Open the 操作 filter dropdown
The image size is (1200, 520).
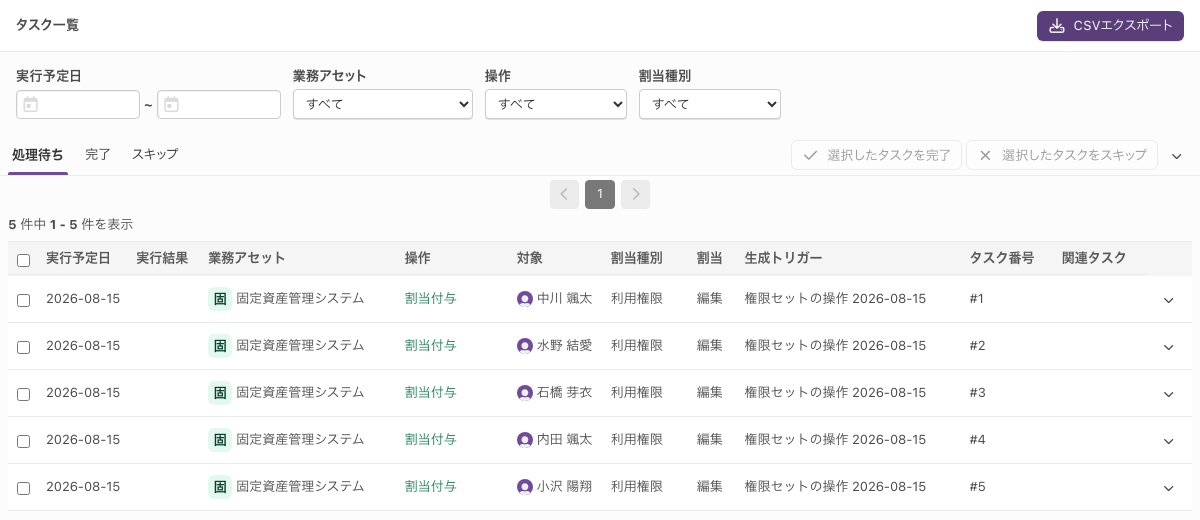tap(556, 104)
